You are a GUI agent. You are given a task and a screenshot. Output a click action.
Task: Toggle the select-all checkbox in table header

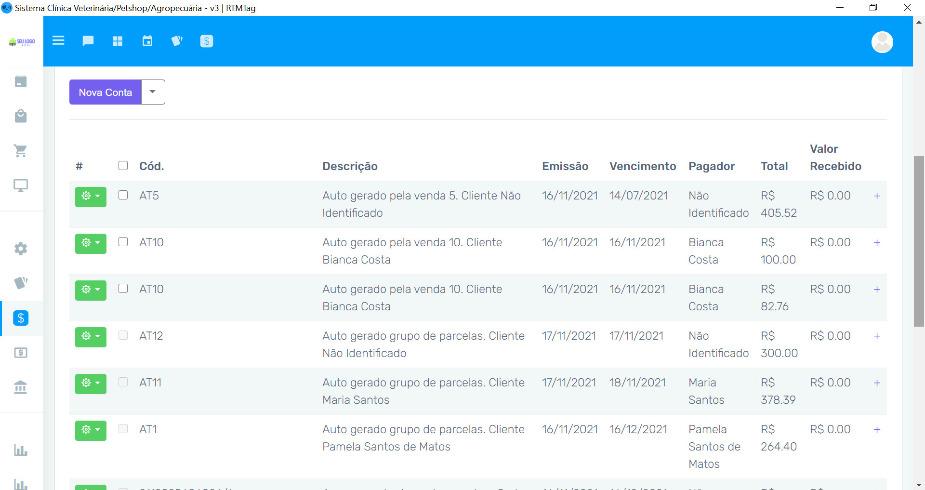[123, 166]
